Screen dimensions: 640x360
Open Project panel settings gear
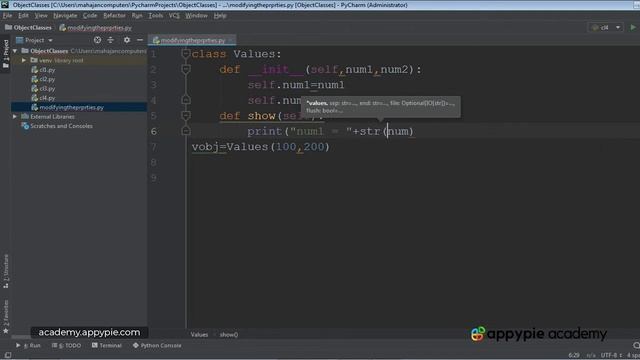click(x=127, y=40)
